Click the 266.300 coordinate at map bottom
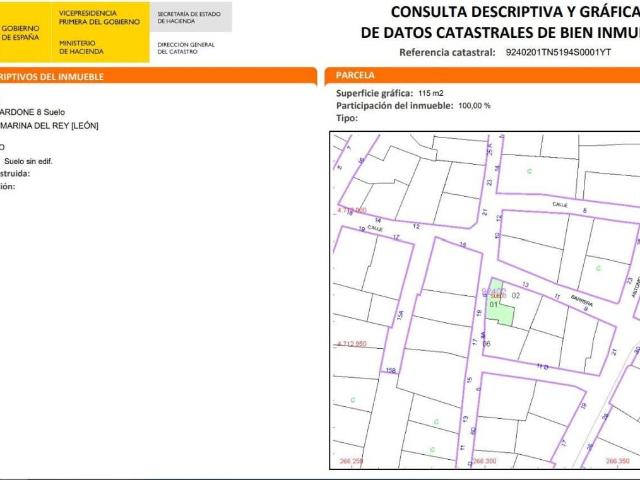This screenshot has width=640, height=480. (x=482, y=461)
